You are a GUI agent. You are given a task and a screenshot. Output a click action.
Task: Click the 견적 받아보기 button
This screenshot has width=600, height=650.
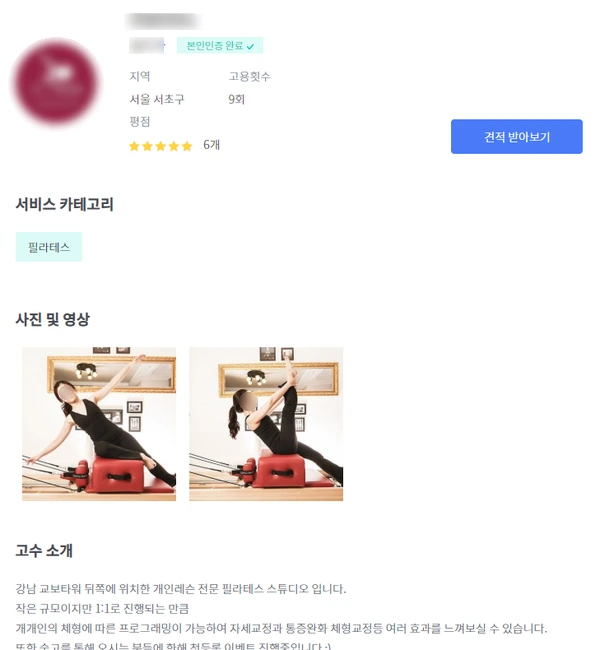click(x=516, y=137)
